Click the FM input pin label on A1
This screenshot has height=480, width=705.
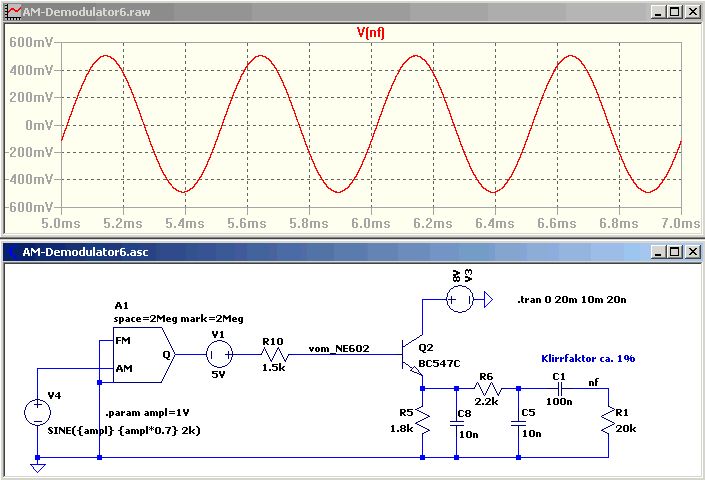[x=123, y=341]
